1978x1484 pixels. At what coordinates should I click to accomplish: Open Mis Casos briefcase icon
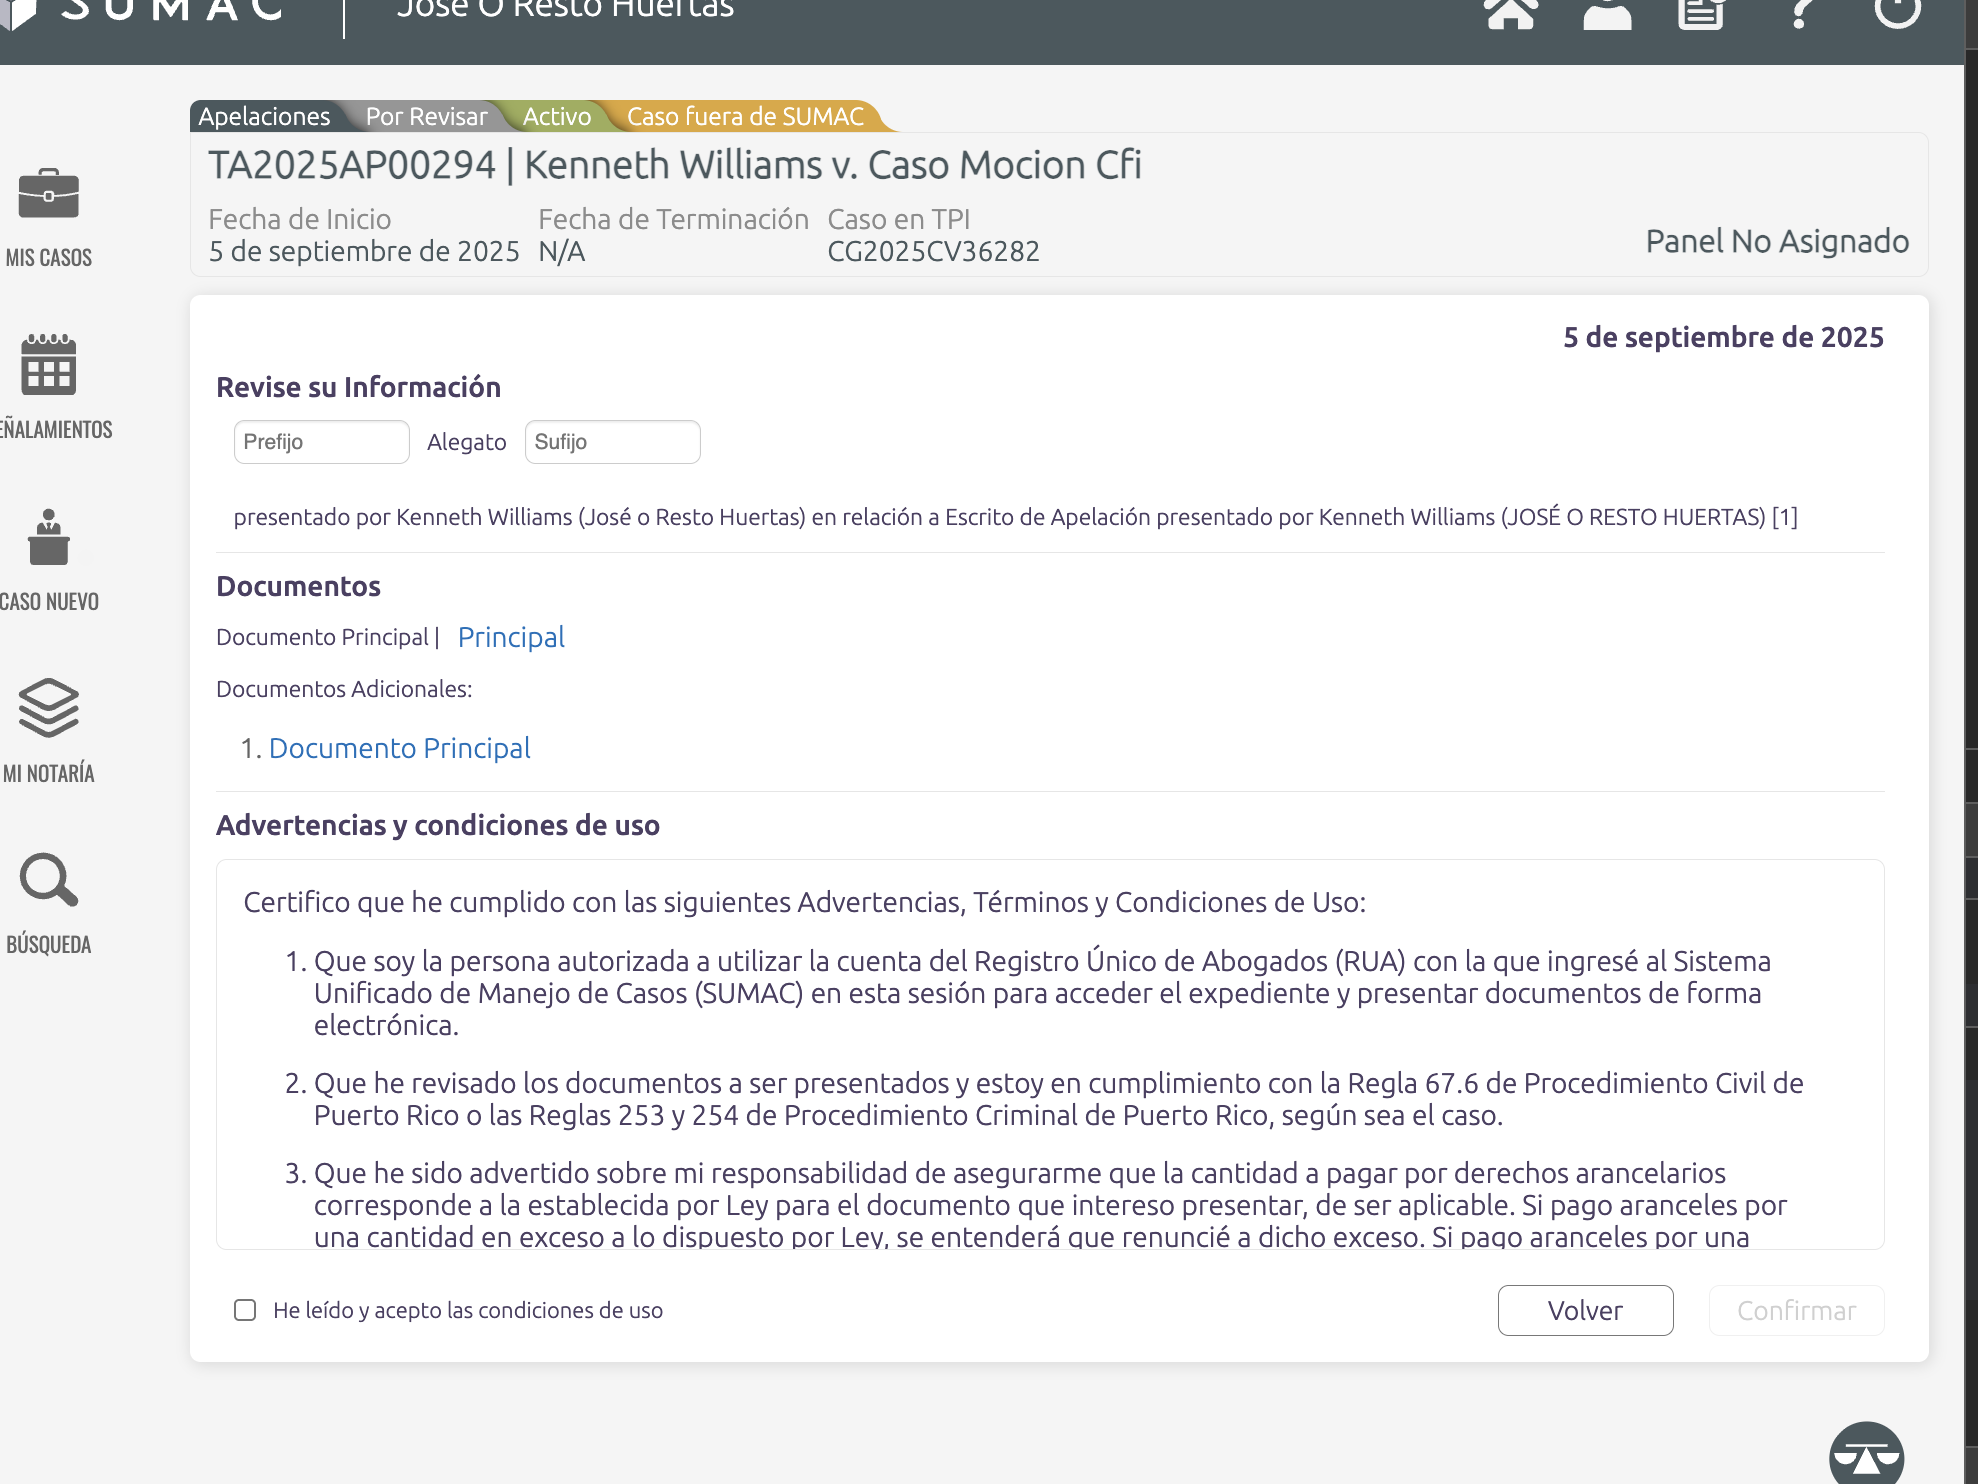pos(48,194)
